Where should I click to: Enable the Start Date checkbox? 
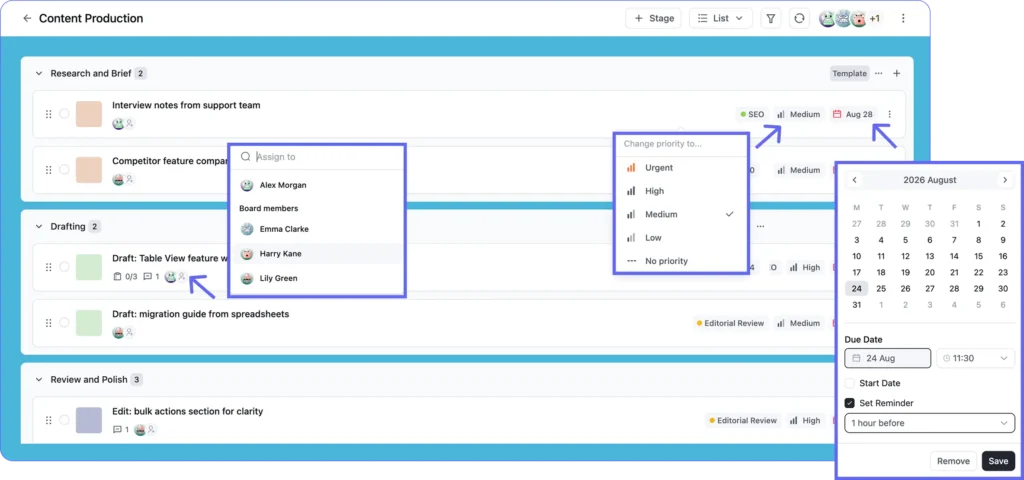coord(850,383)
